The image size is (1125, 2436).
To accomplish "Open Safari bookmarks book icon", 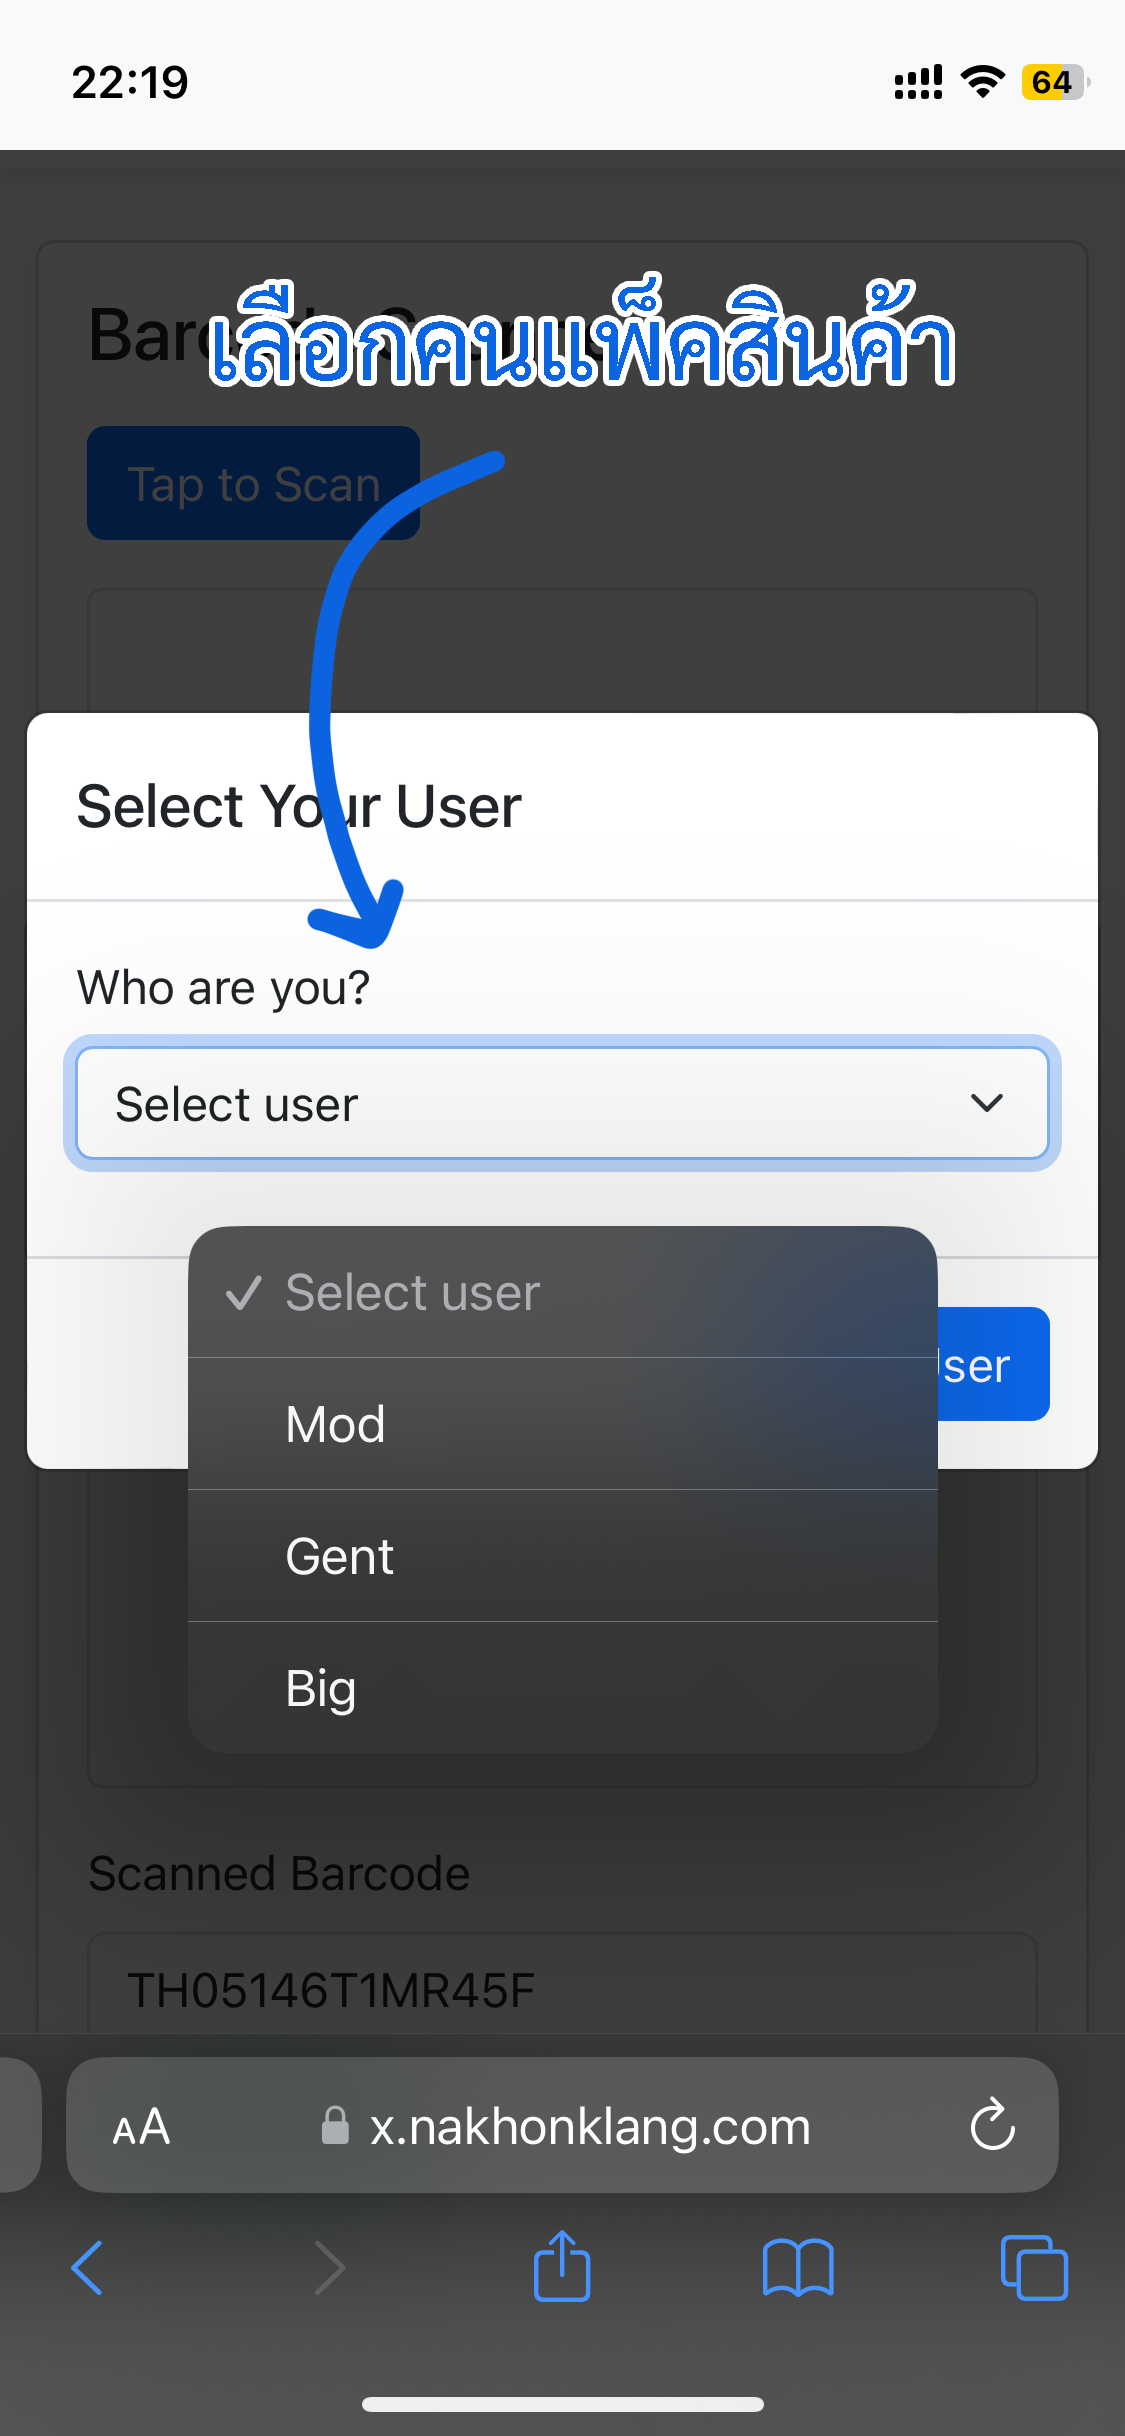I will pyautogui.click(x=797, y=2268).
